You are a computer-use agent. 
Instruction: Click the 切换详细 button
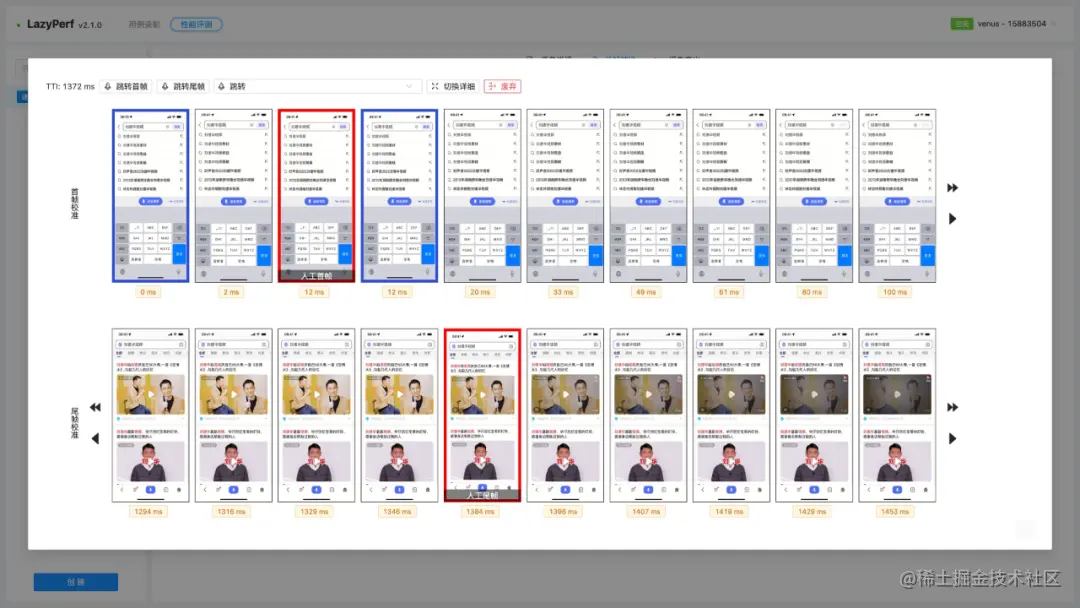pos(453,86)
